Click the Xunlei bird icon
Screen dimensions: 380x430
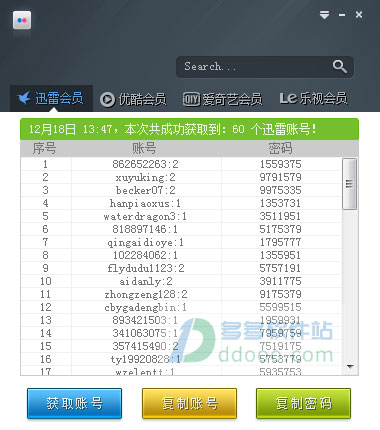click(24, 98)
